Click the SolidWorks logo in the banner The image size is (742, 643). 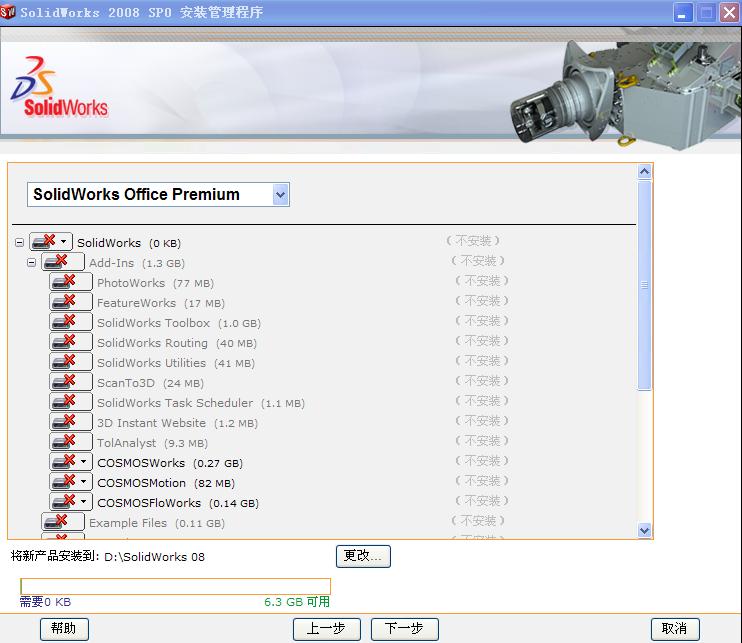point(60,87)
